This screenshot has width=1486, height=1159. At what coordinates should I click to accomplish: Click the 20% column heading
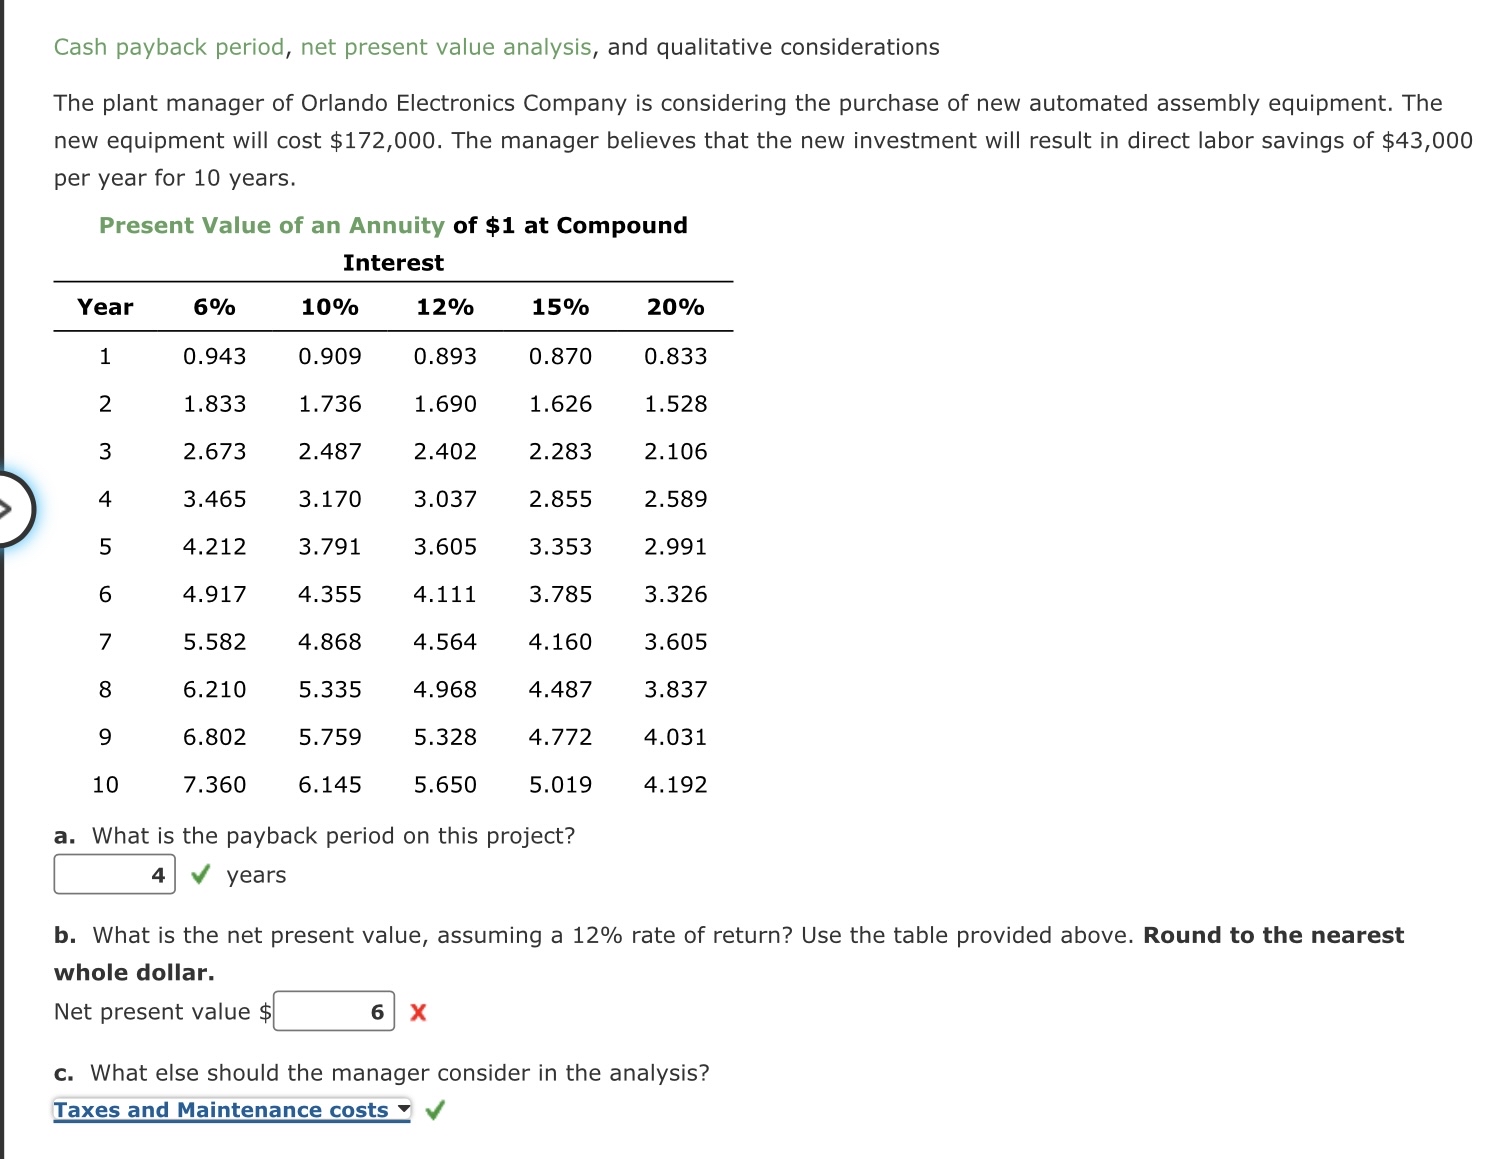pos(675,307)
